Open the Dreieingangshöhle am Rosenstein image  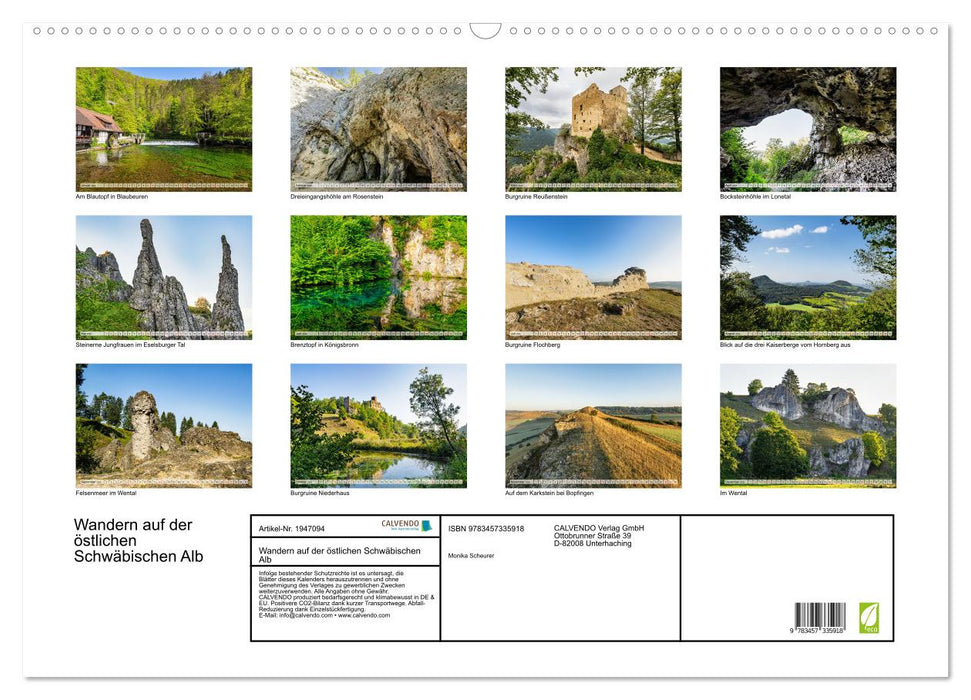[377, 129]
